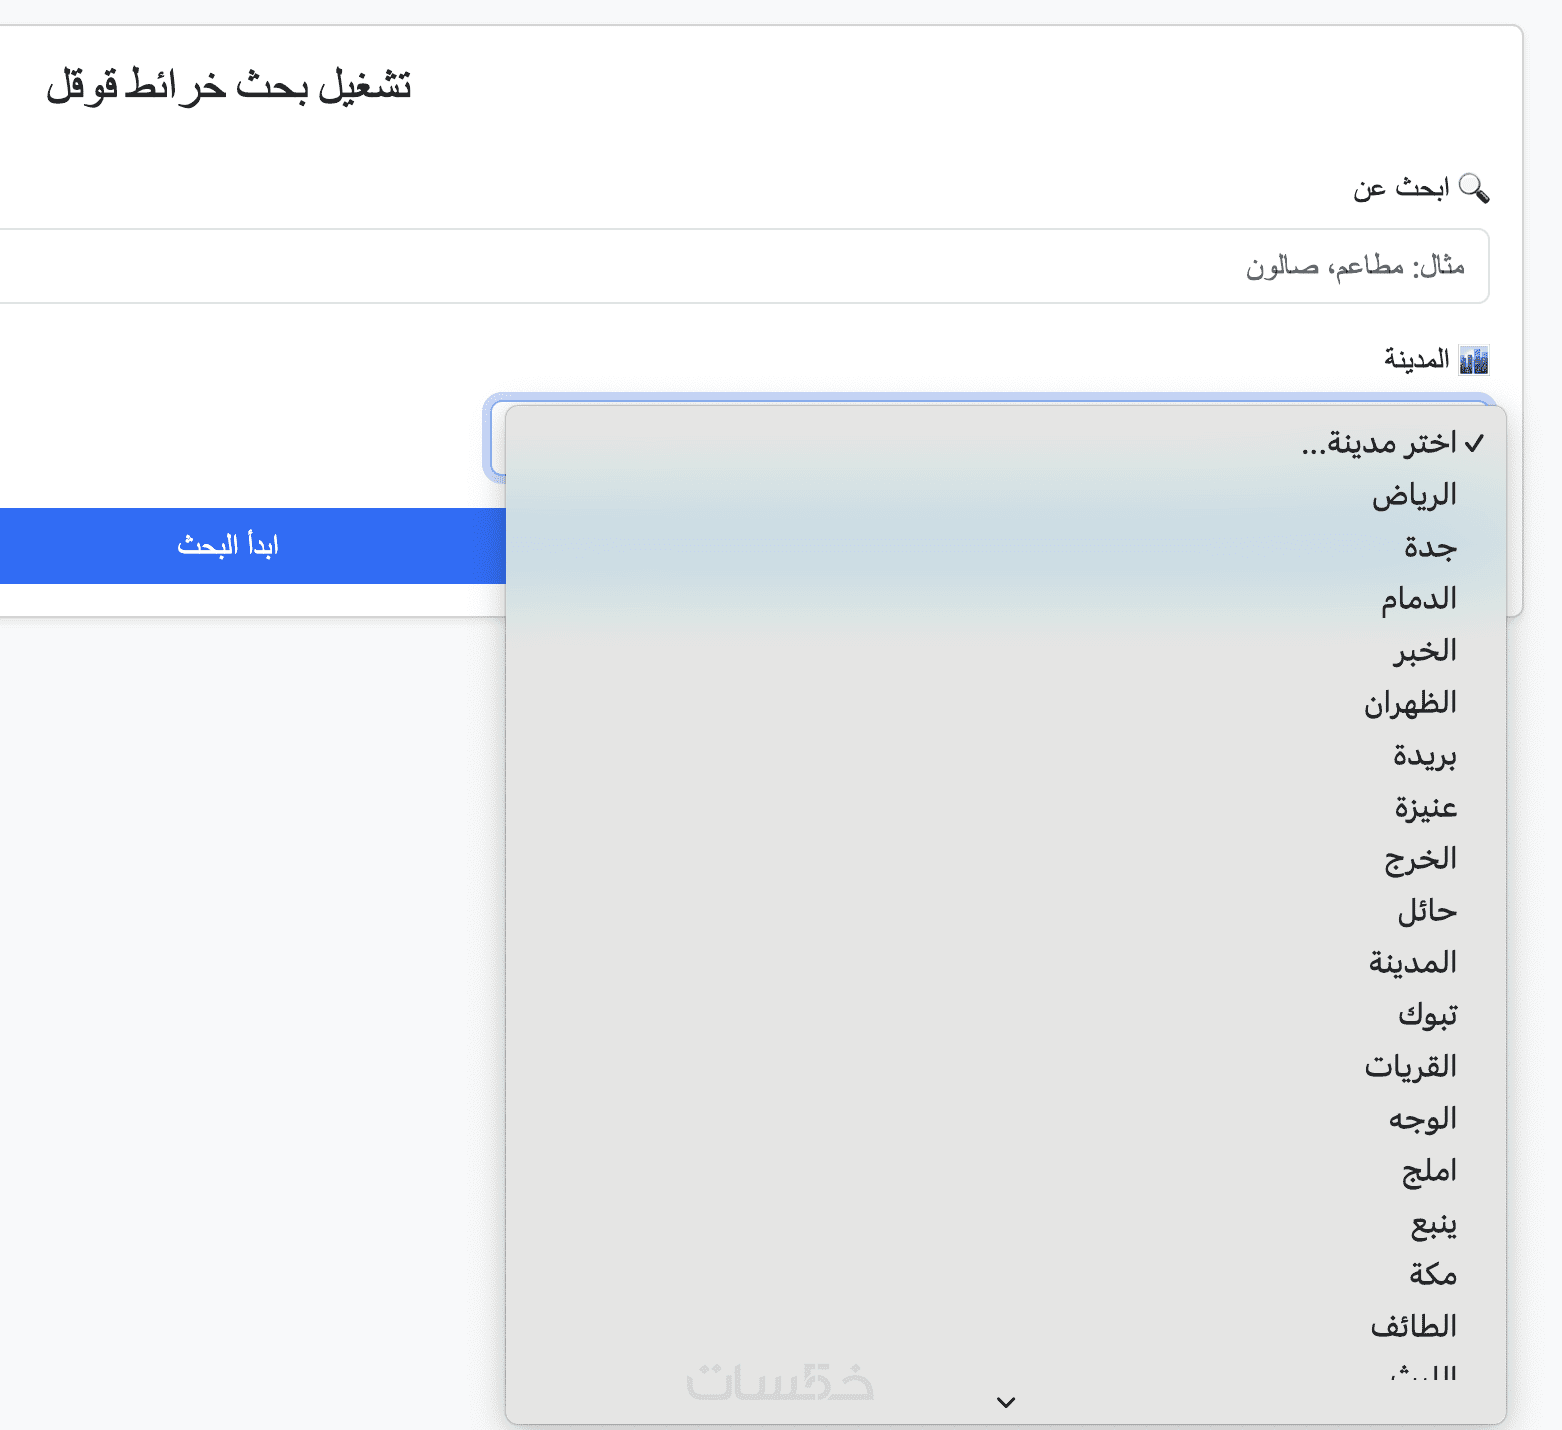Pick the 'عنيزة' city entry
This screenshot has width=1562, height=1430.
click(x=1425, y=807)
